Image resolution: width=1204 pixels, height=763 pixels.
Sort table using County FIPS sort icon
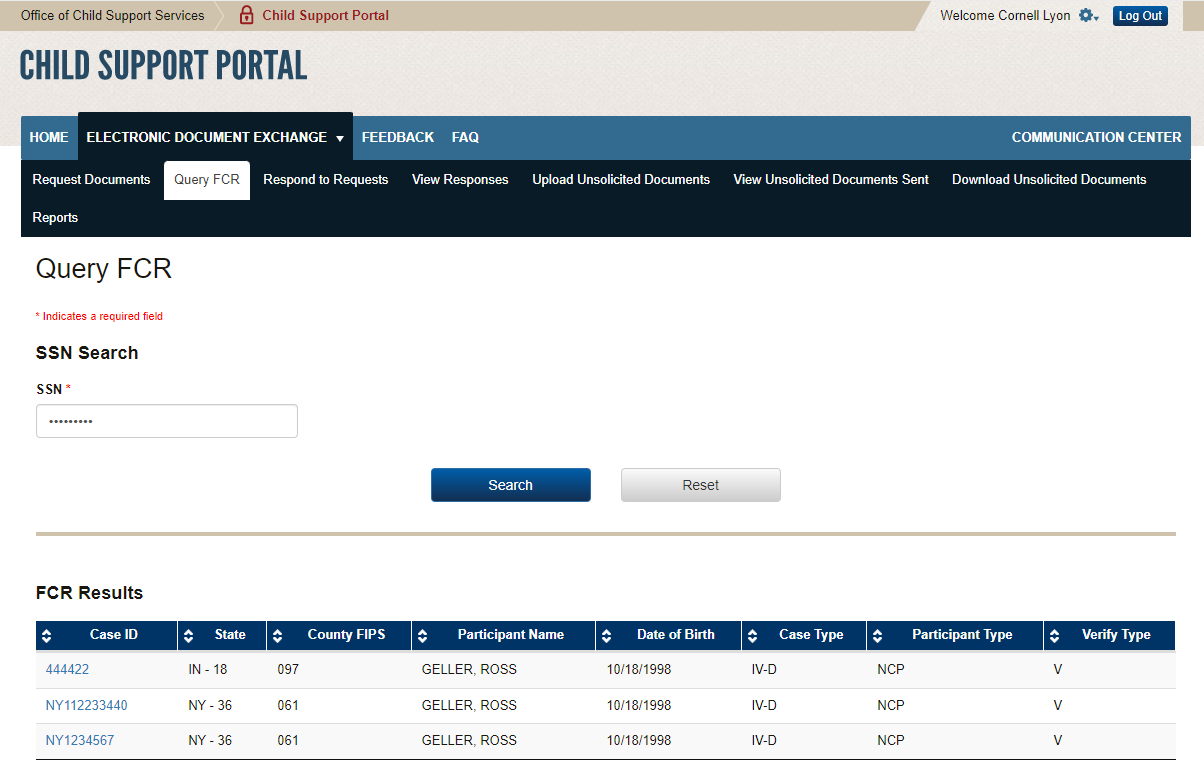(278, 635)
